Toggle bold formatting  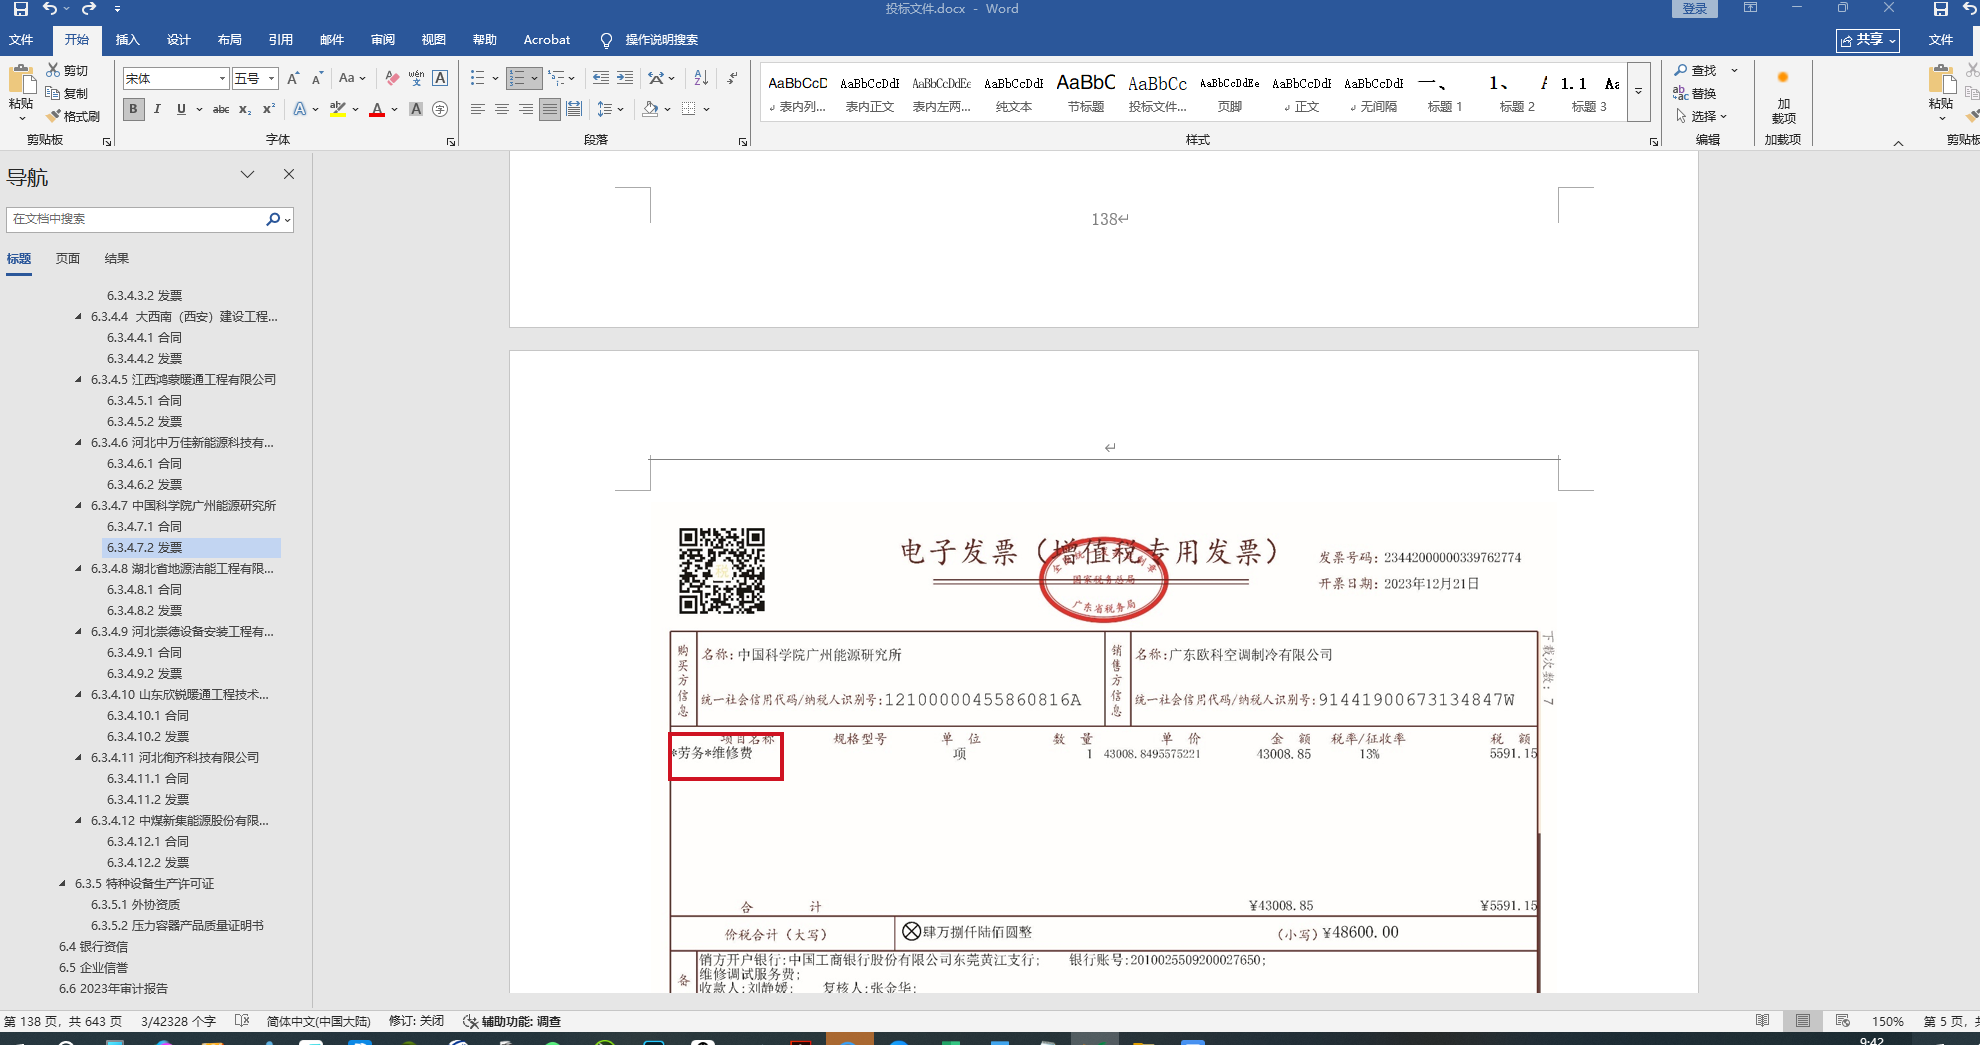(x=133, y=109)
